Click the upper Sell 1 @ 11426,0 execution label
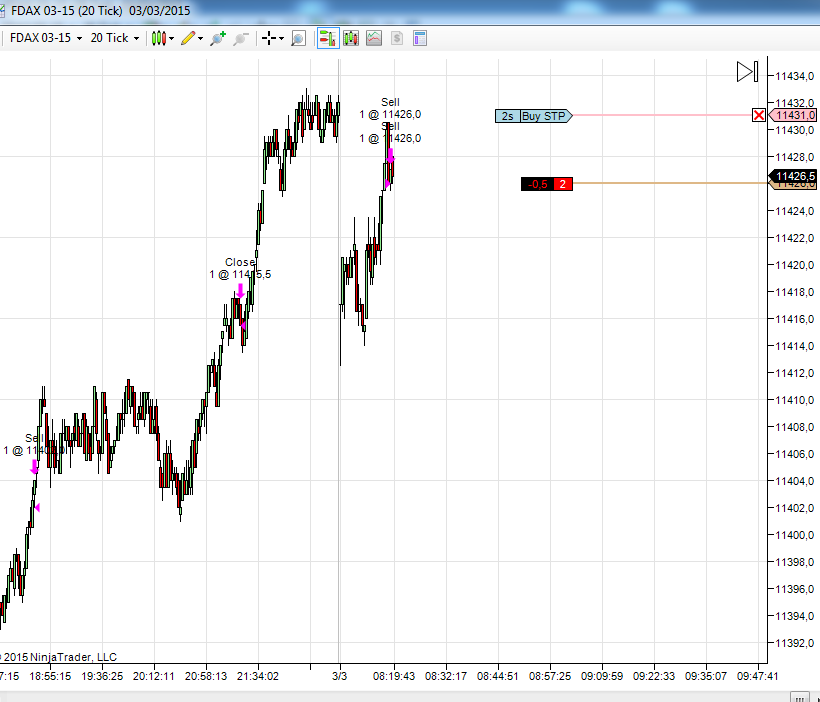 coord(390,108)
